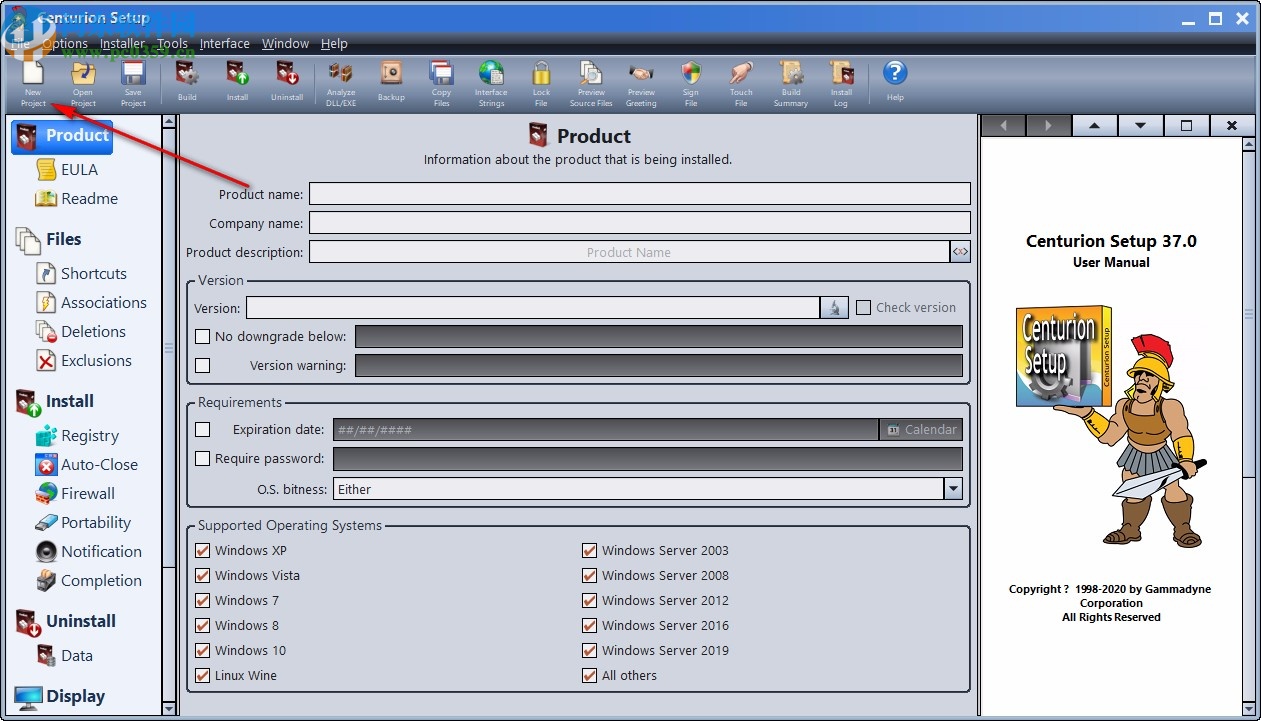1261x721 pixels.
Task: Enable the Check version checkbox
Action: 864,308
